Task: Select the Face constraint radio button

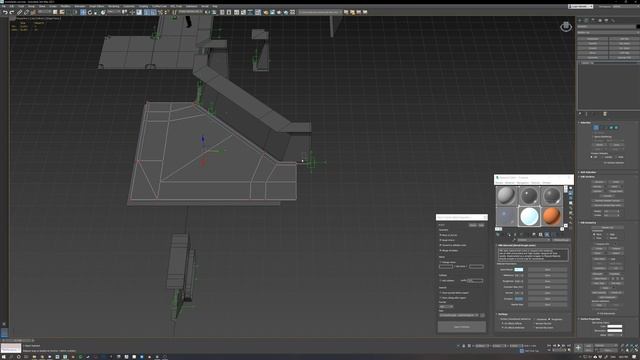Action: (594, 238)
